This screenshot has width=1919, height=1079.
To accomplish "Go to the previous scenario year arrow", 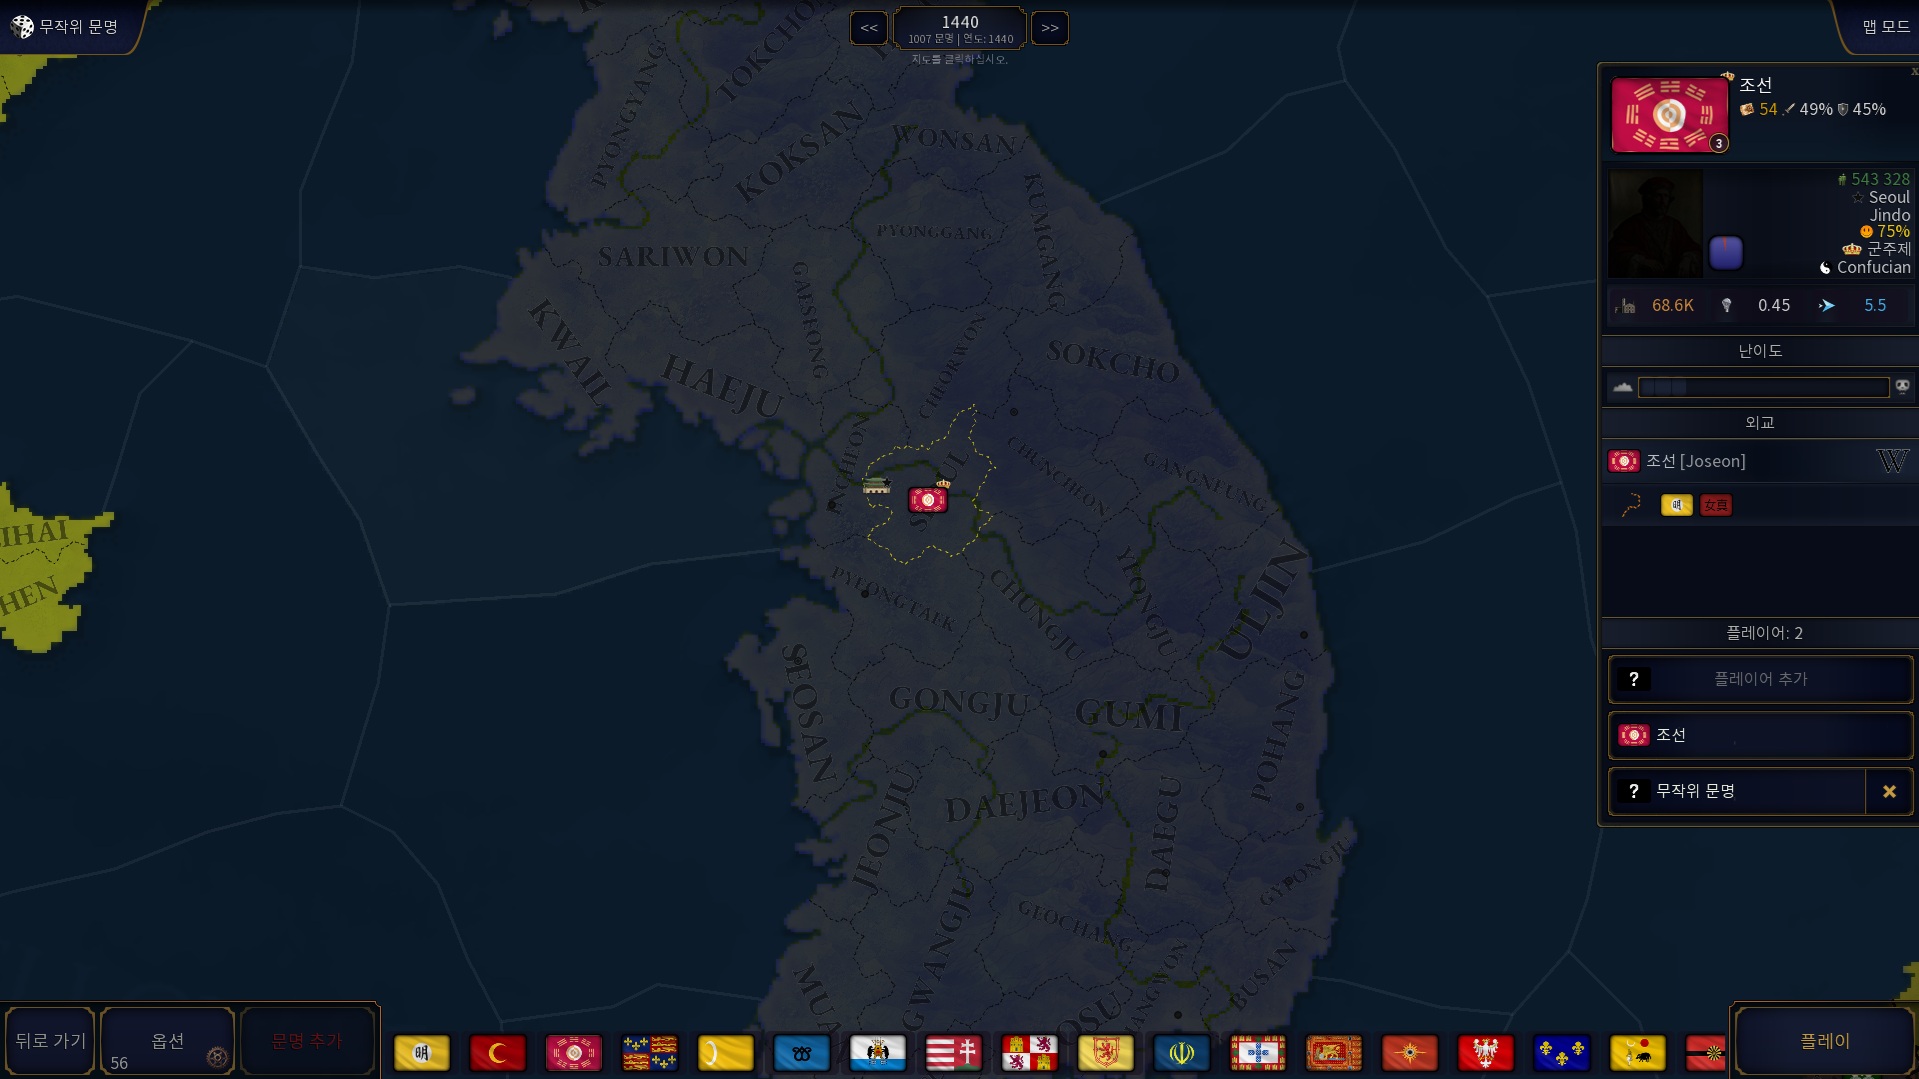I will [x=868, y=28].
